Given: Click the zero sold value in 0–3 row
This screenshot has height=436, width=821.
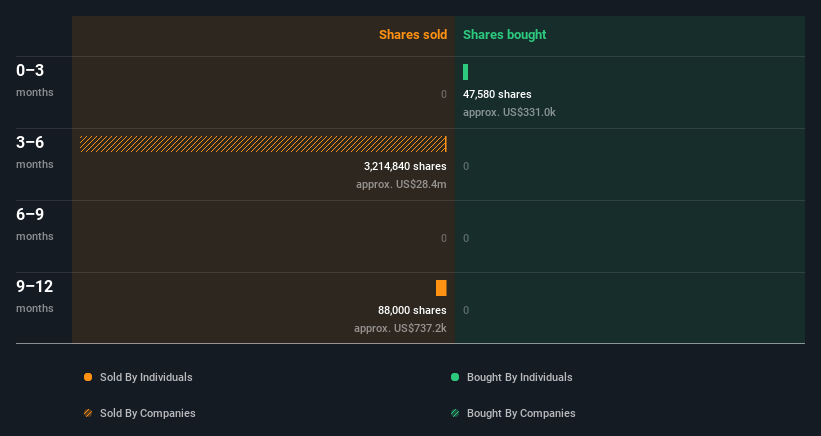Looking at the screenshot, I should pos(443,94).
